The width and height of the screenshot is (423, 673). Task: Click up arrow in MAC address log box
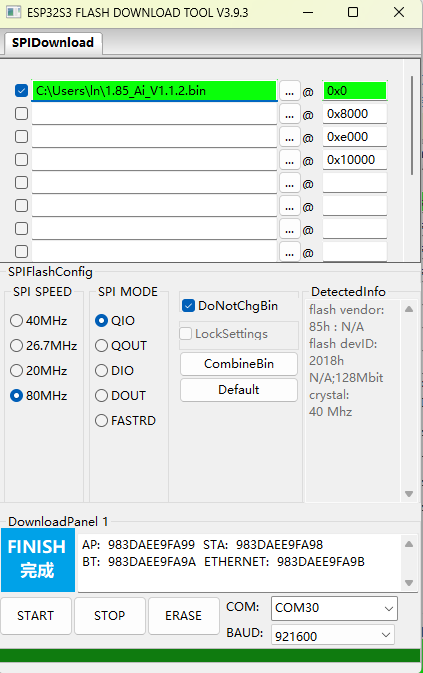coord(409,544)
